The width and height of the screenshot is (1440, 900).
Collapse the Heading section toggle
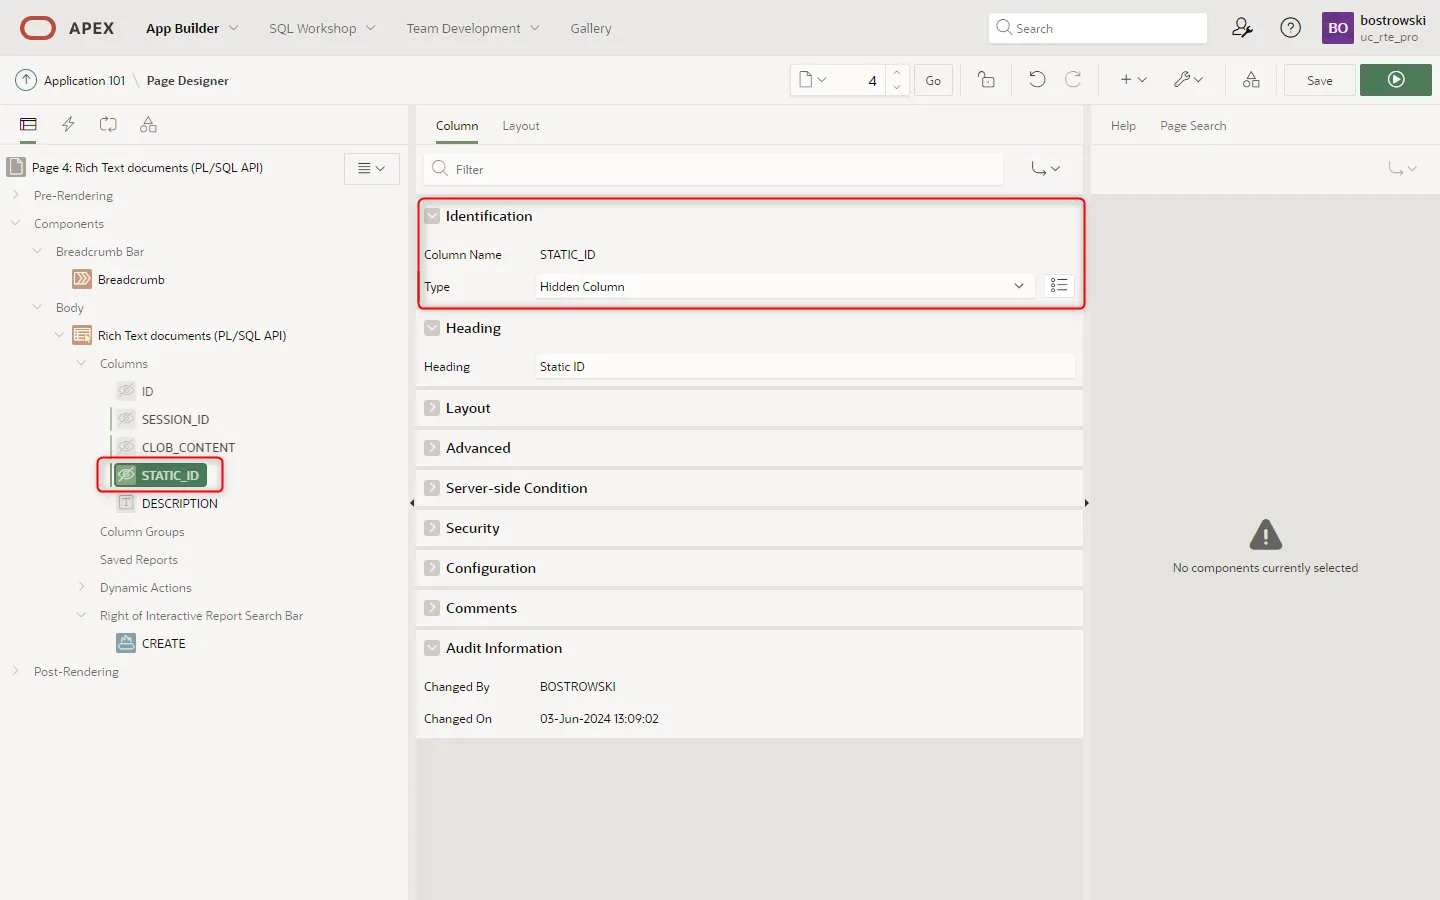pos(432,328)
